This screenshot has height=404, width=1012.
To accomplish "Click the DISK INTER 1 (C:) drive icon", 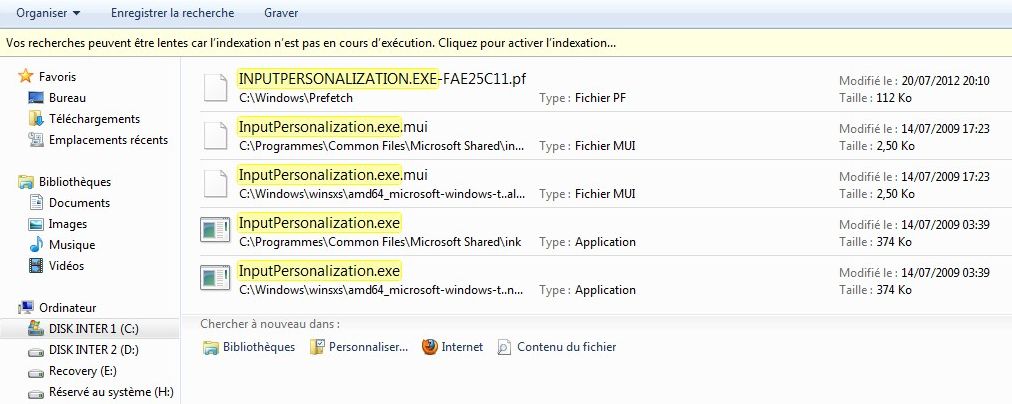I will pyautogui.click(x=36, y=329).
